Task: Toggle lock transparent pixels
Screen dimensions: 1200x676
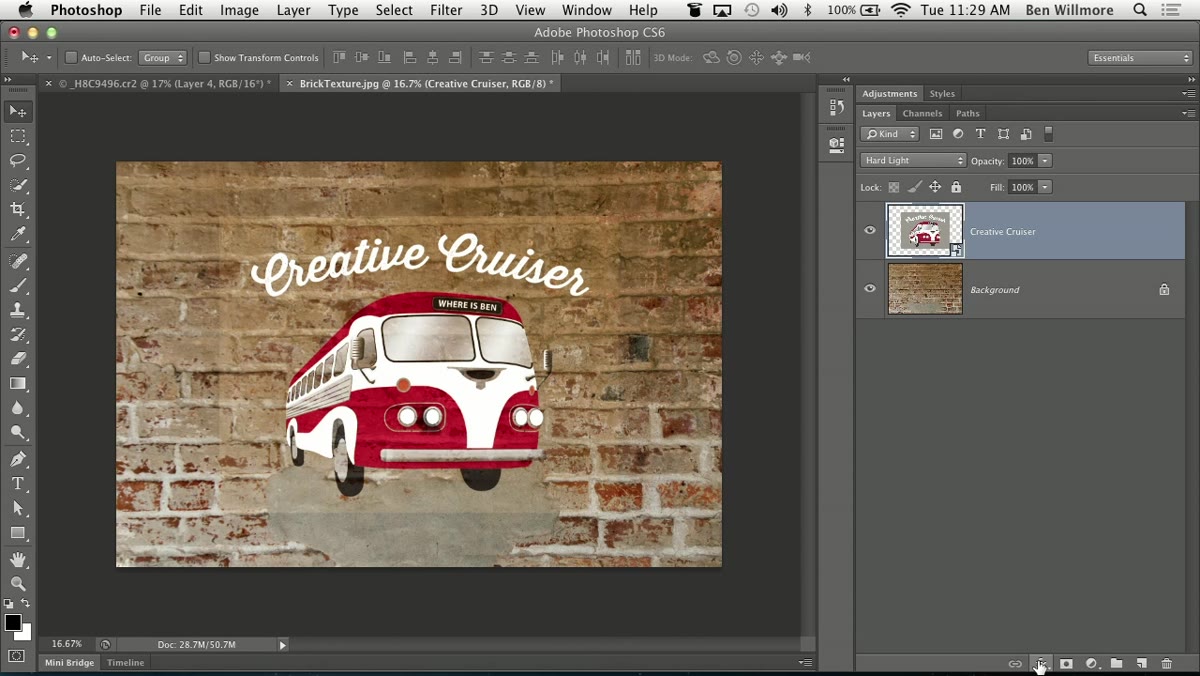Action: point(894,187)
